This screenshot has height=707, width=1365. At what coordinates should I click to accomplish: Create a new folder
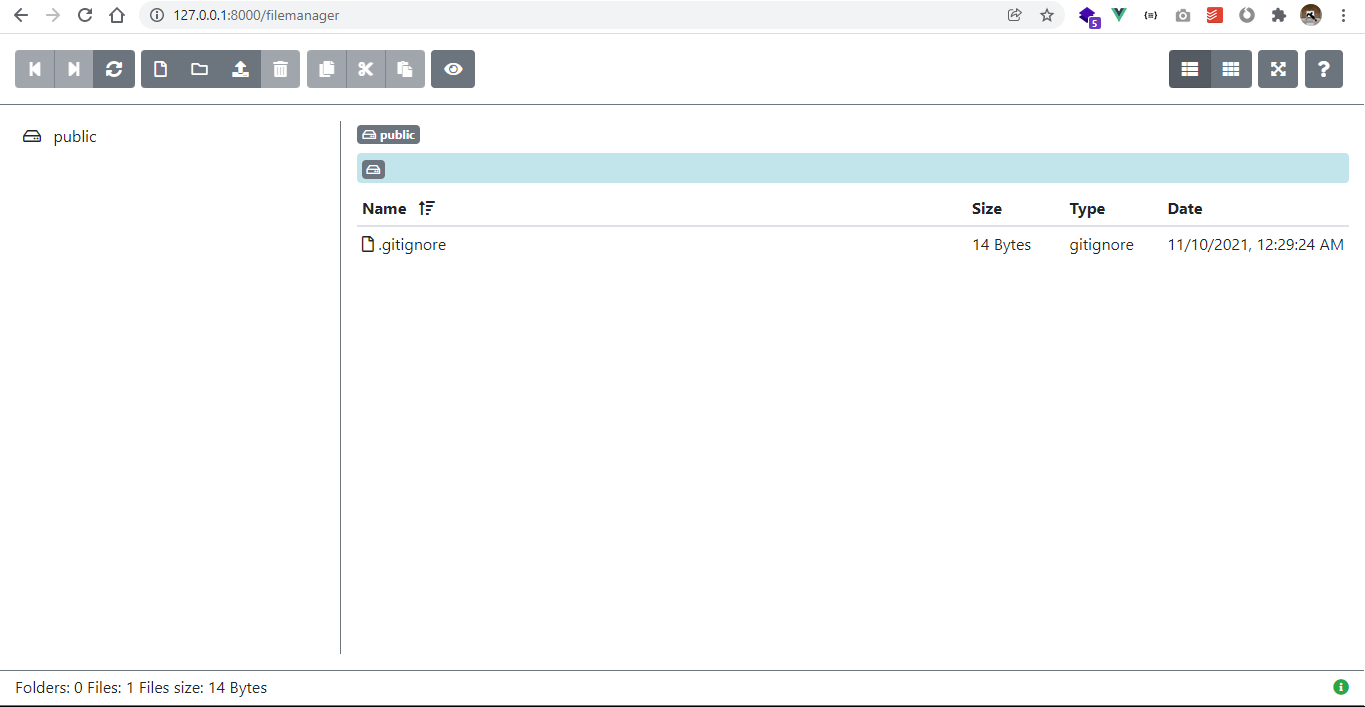point(200,69)
